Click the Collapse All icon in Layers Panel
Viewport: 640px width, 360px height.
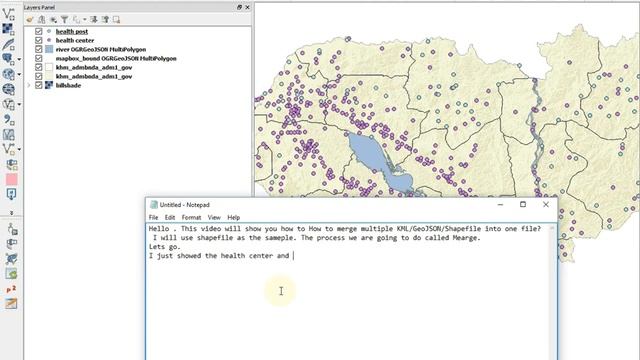pos(105,20)
